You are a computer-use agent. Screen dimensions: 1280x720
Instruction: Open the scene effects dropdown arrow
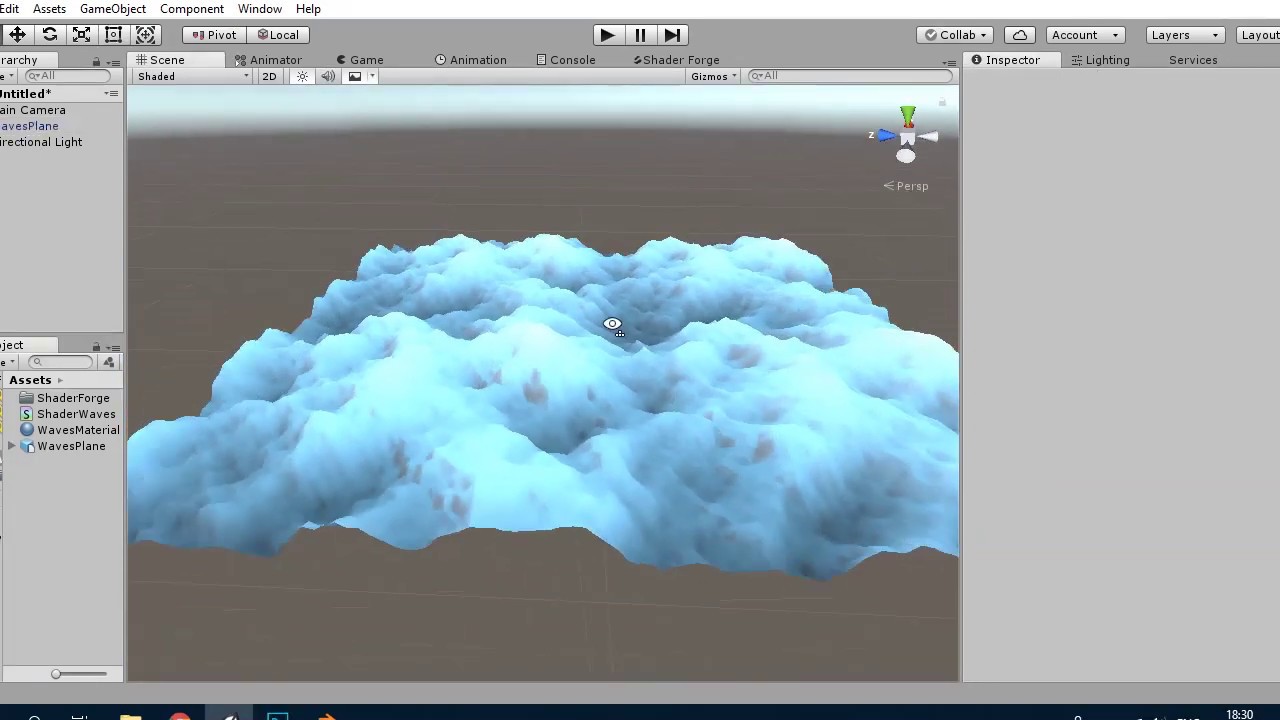coord(372,76)
